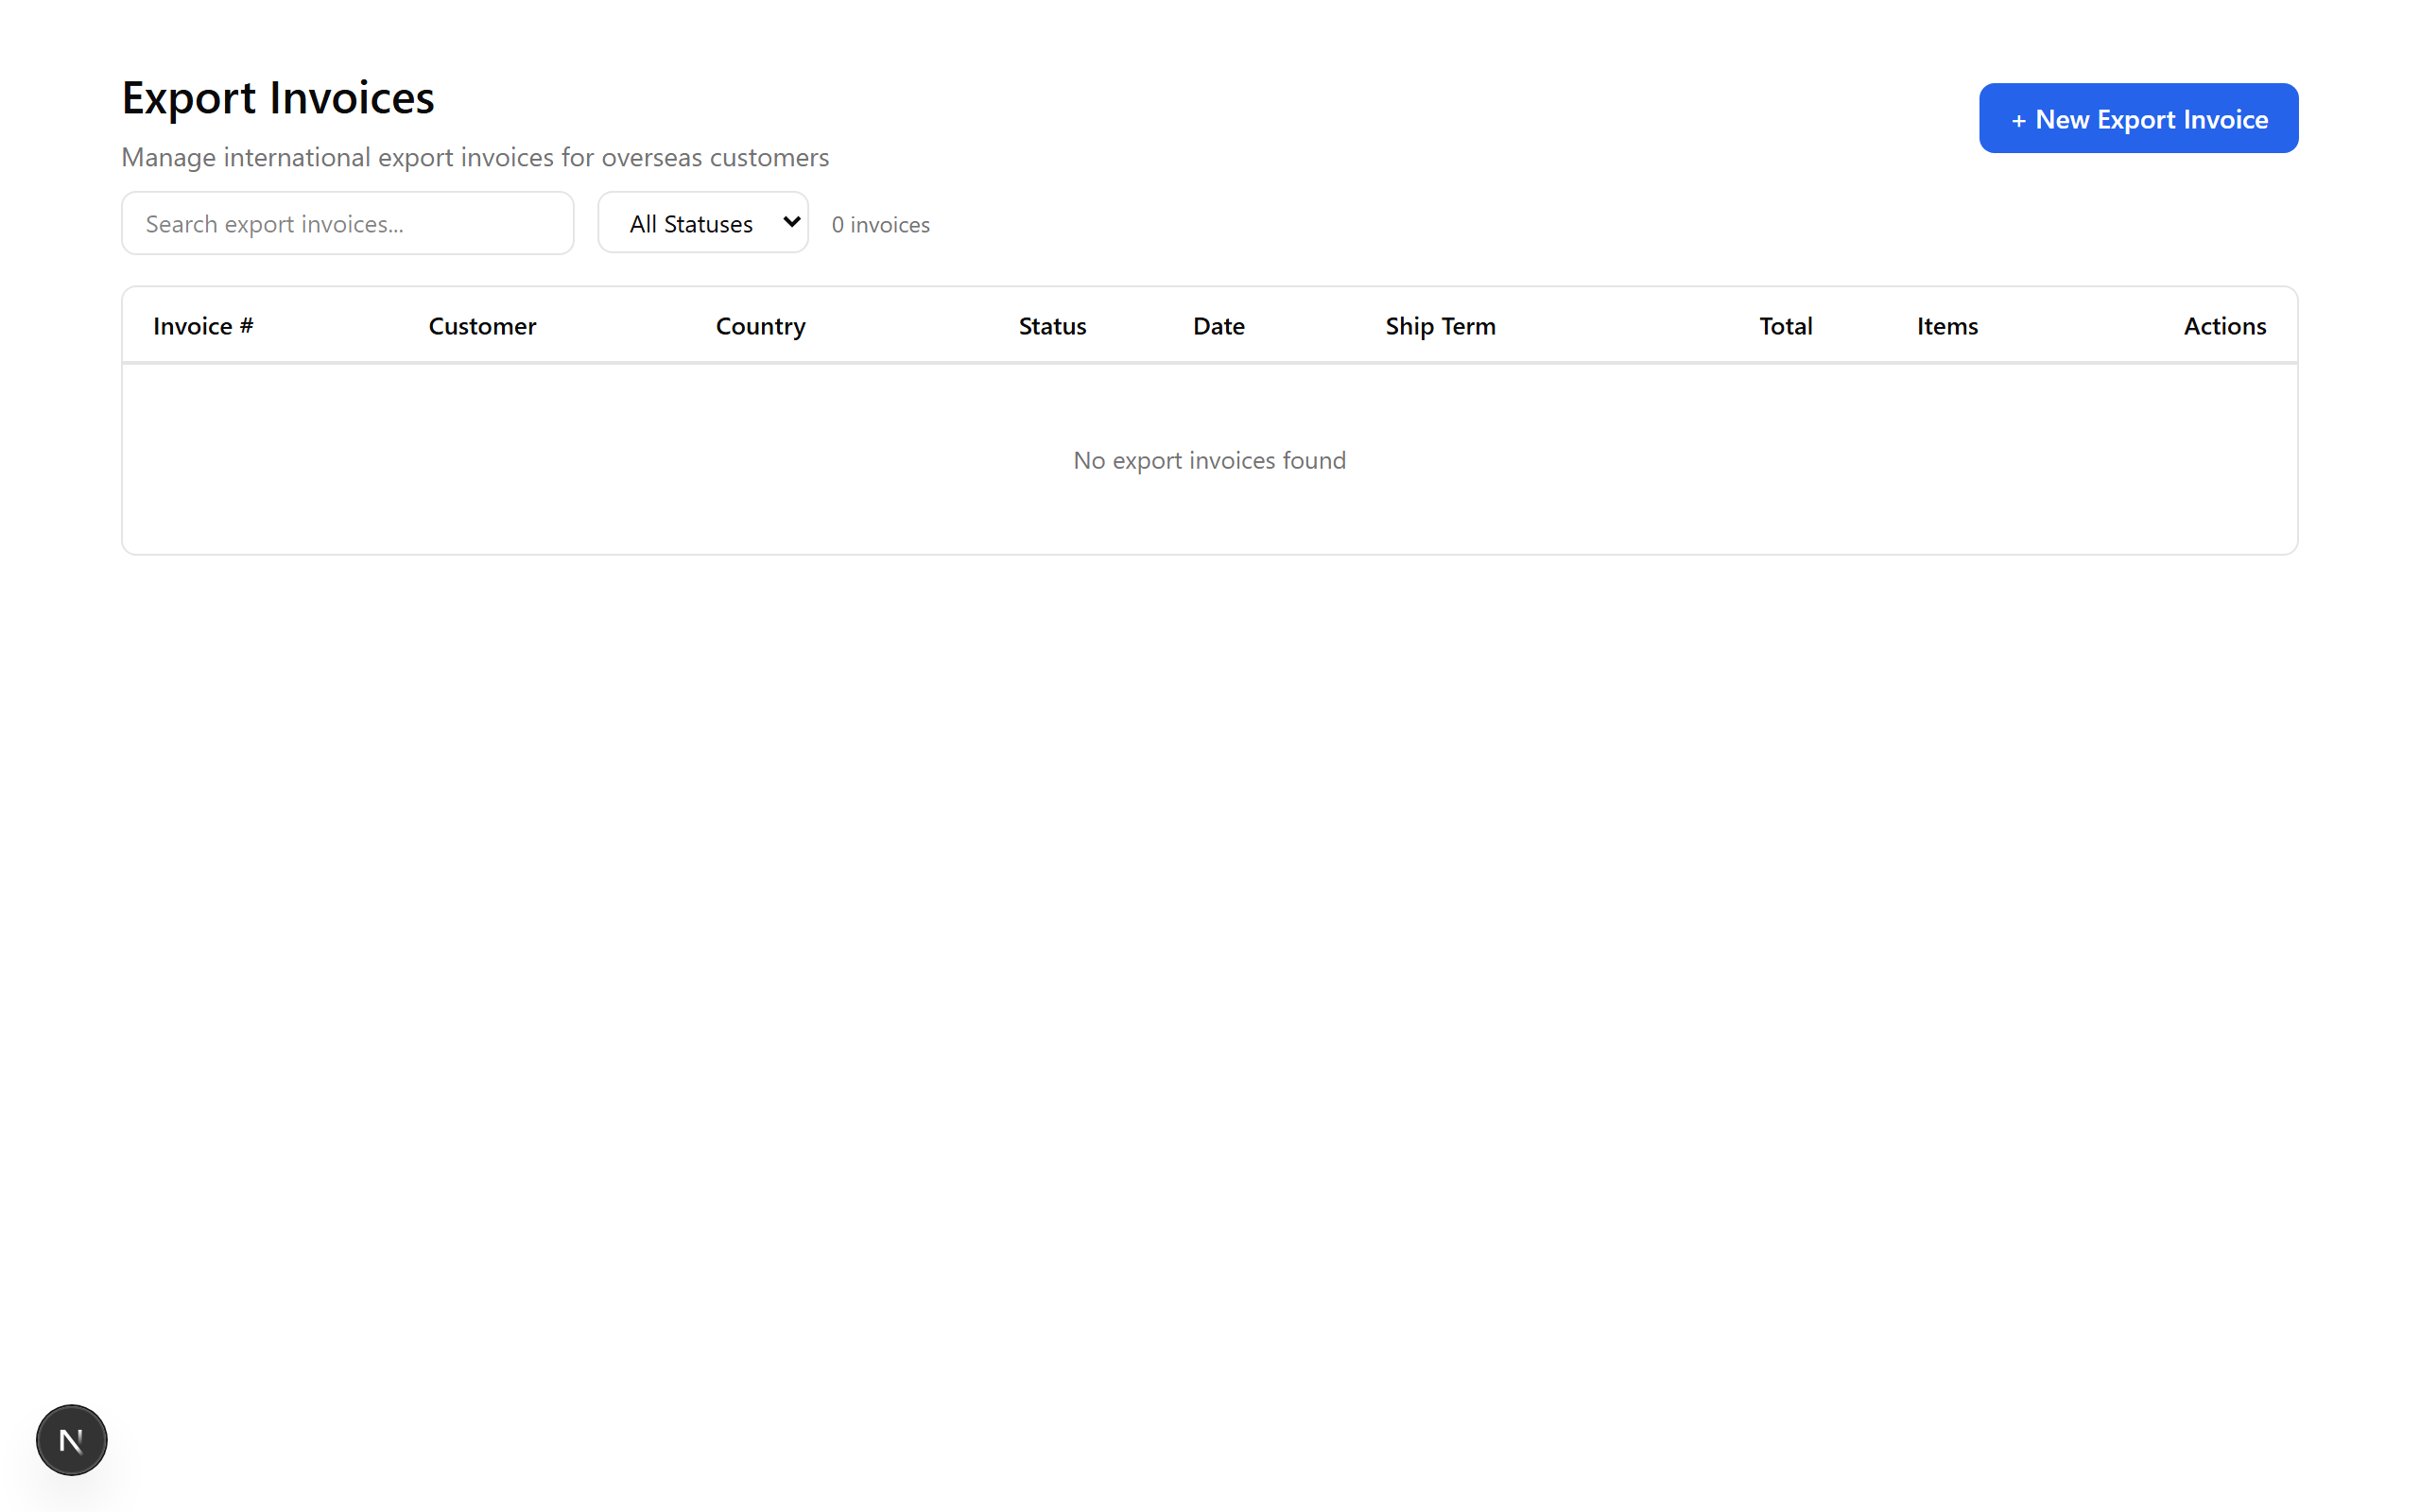The image size is (2420, 1512).
Task: Click the Country column header
Action: coord(760,325)
